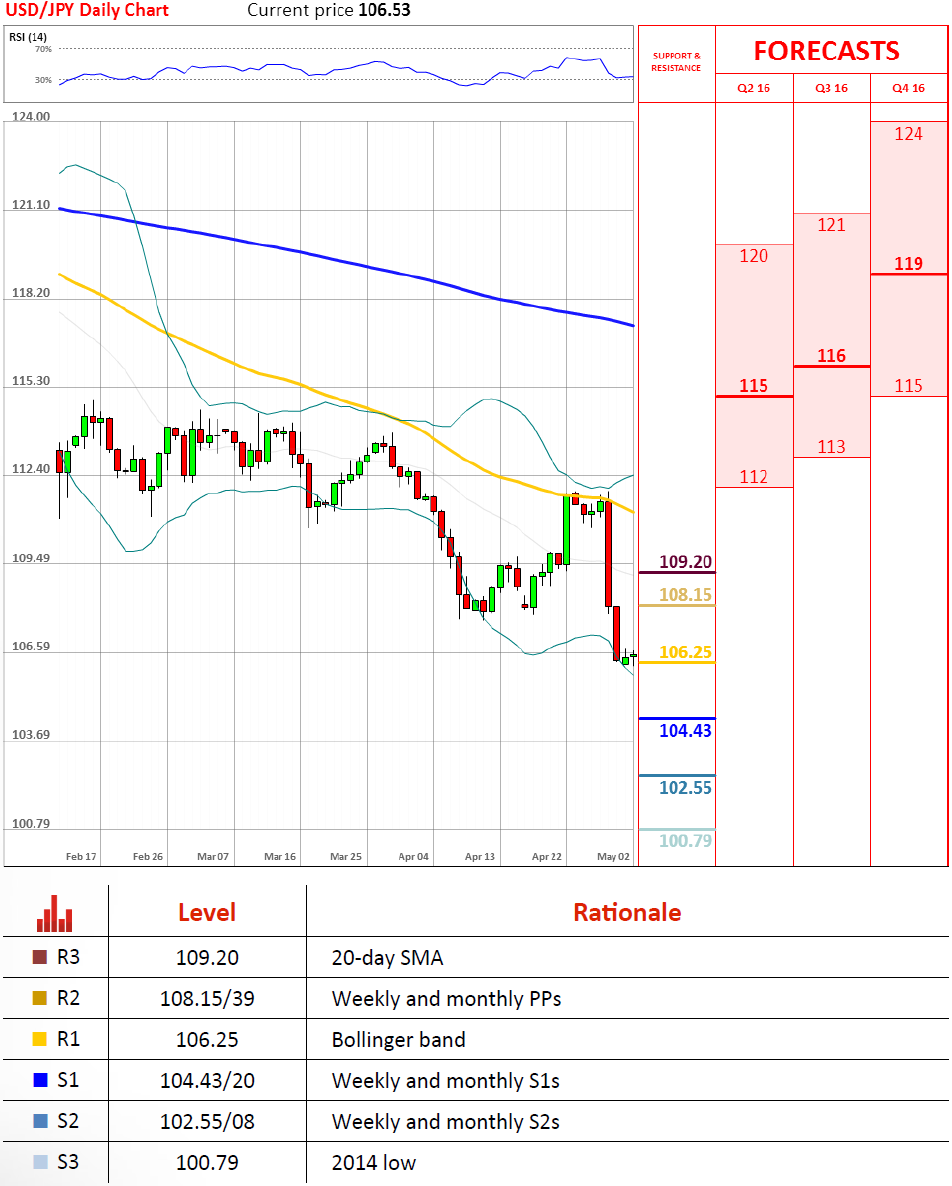This screenshot has height=1186, width=952.
Task: Click the 104.43/20 level cell
Action: 207,1080
